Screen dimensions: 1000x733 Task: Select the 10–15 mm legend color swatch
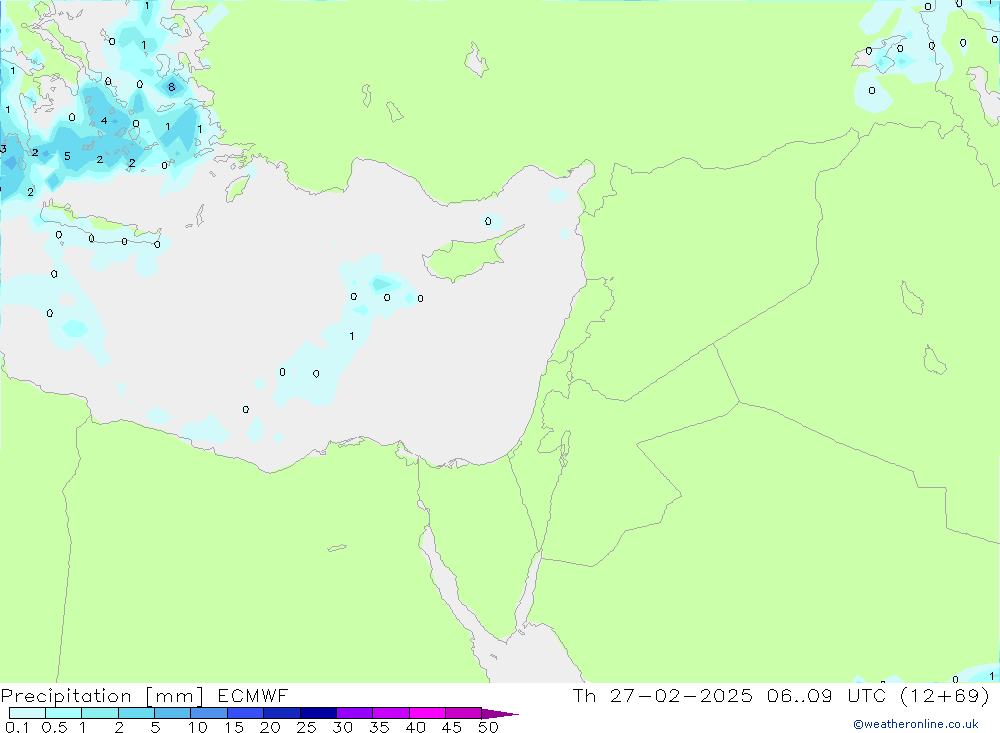pyautogui.click(x=209, y=713)
